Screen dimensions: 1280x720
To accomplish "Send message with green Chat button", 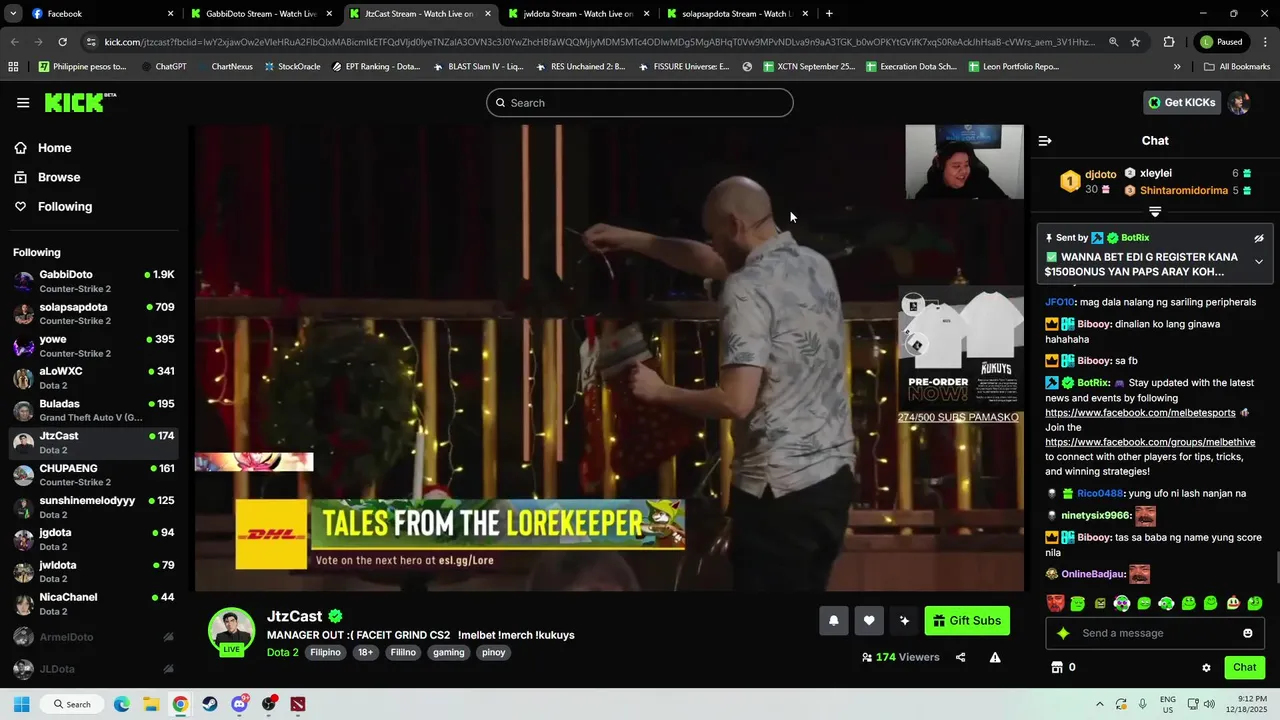I will pos(1244,667).
